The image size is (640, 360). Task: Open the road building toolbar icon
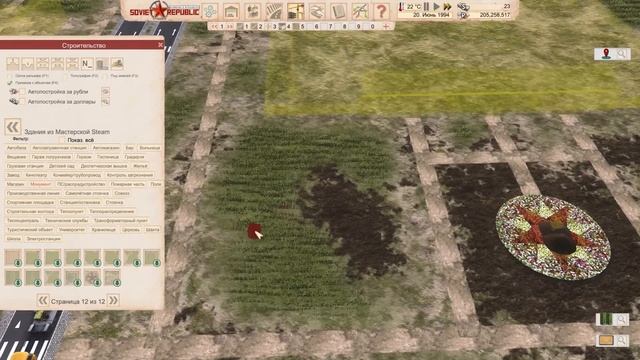pos(274,11)
